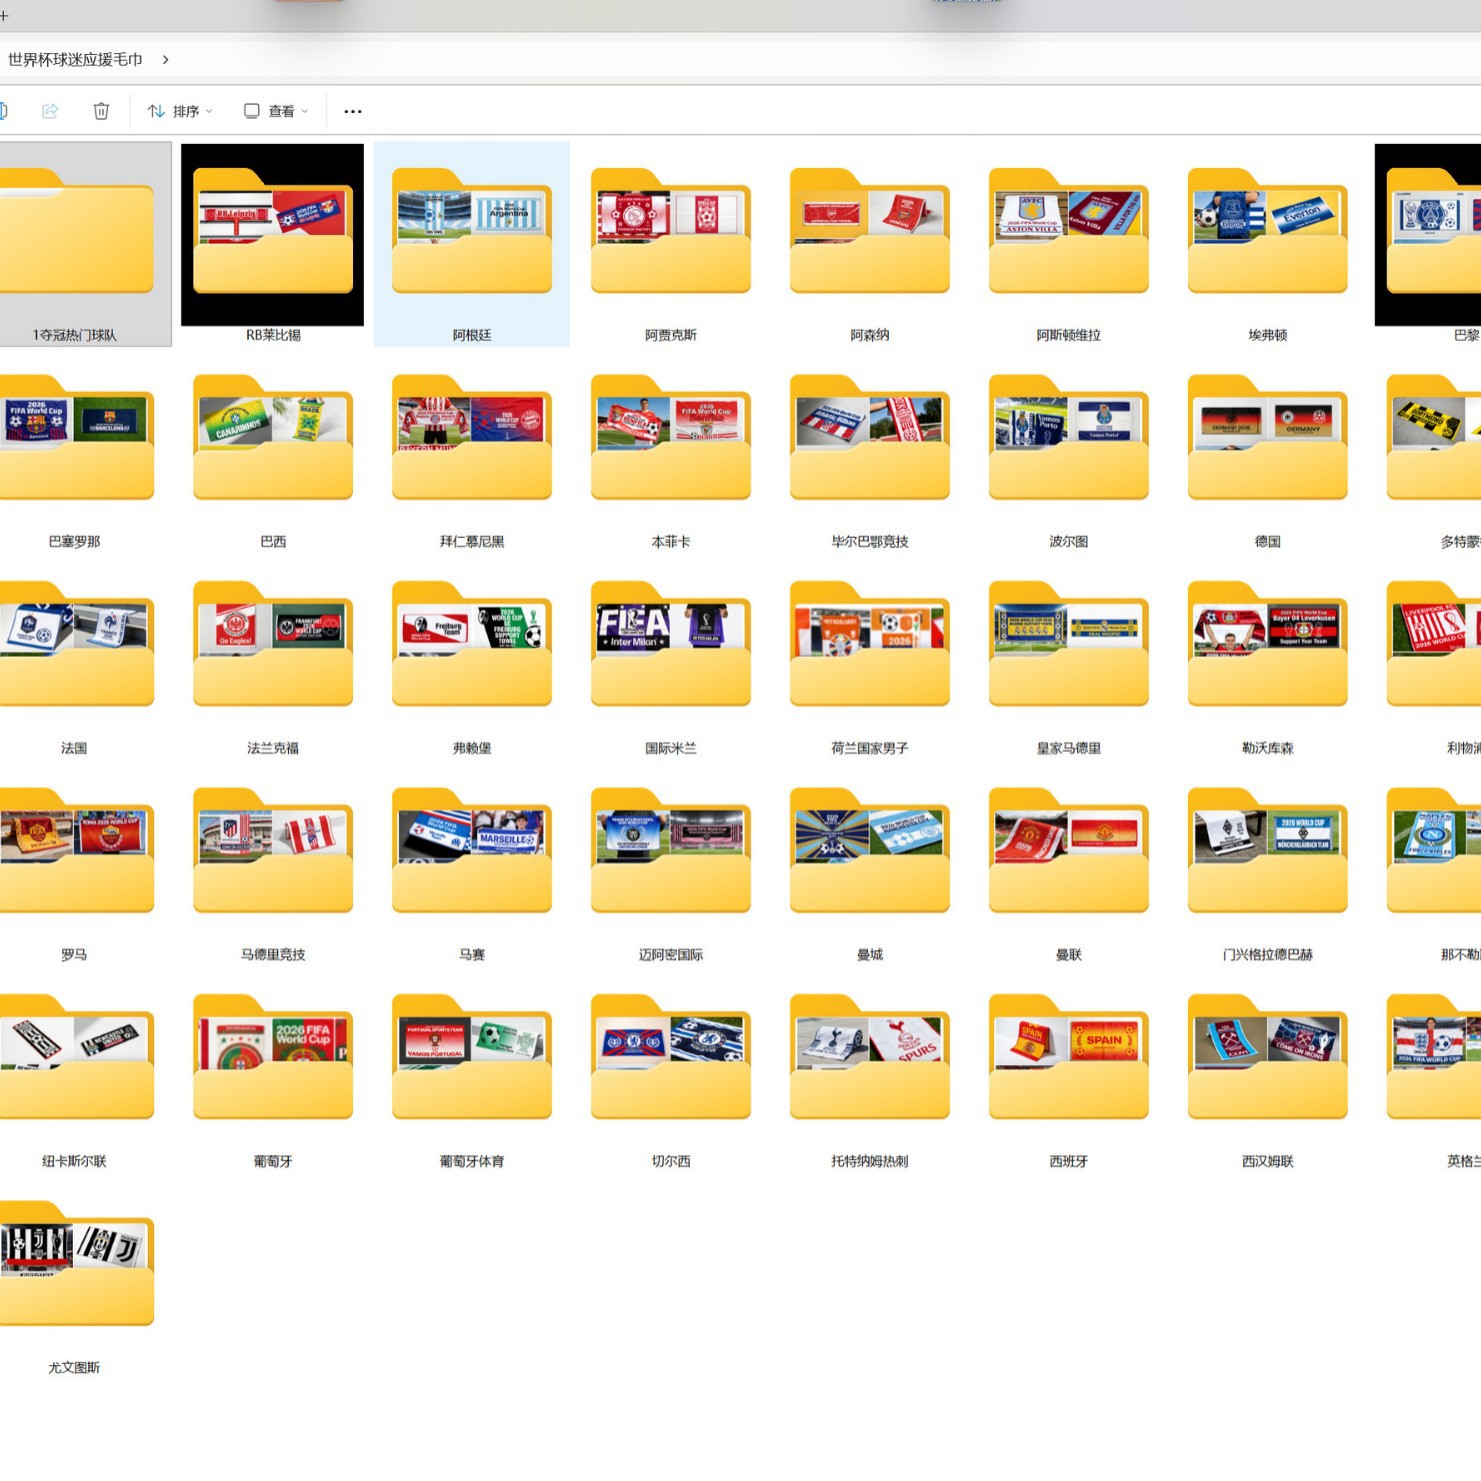Click the 马赛 folder name label
This screenshot has height=1481, width=1481.
[x=472, y=955]
